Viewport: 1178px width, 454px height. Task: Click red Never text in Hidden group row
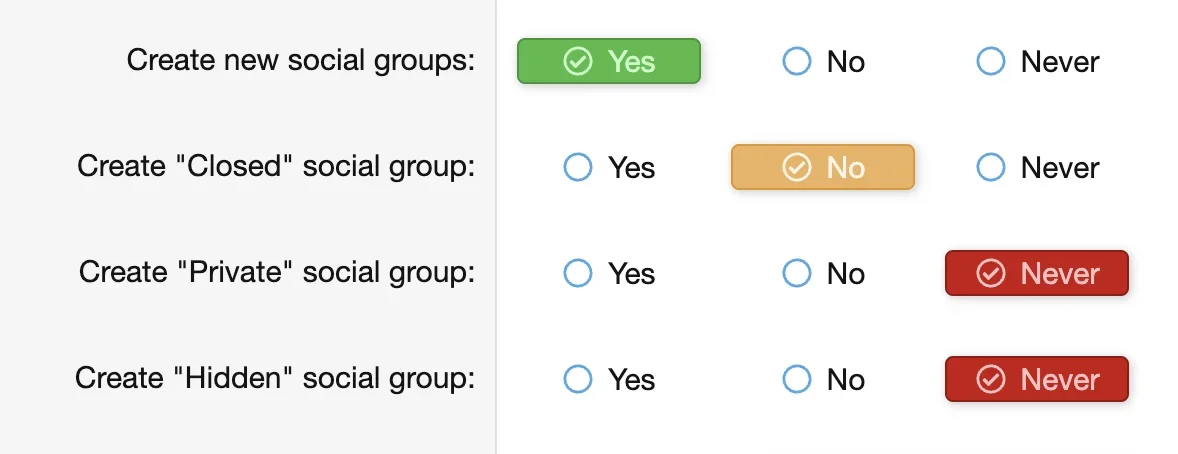pos(1059,380)
